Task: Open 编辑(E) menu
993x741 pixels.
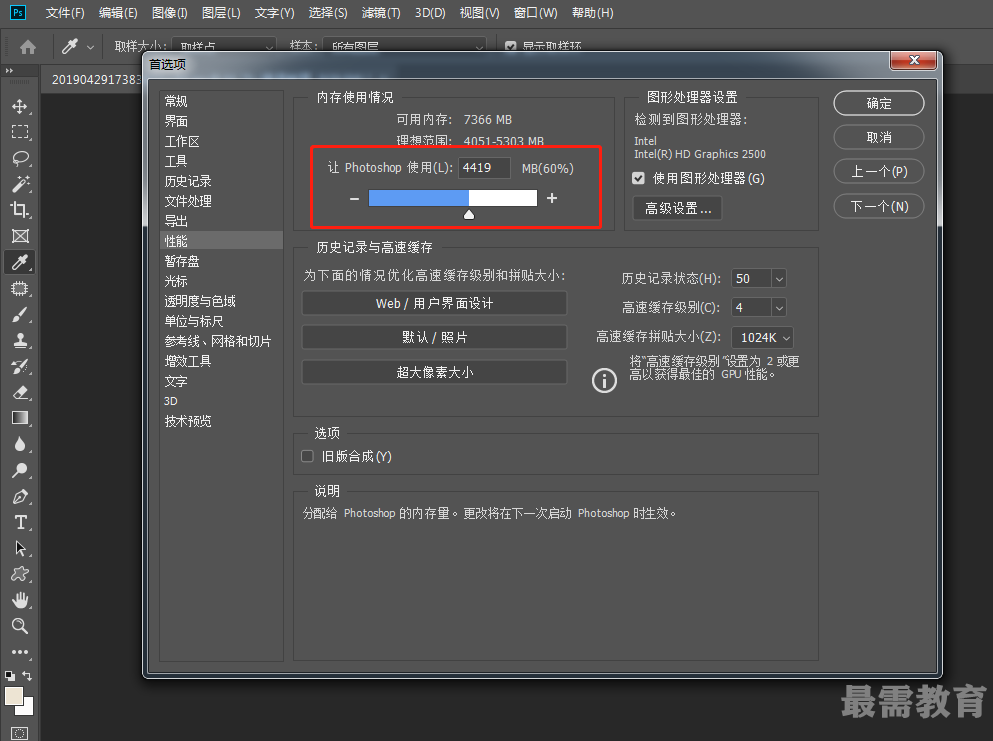Action: [118, 13]
